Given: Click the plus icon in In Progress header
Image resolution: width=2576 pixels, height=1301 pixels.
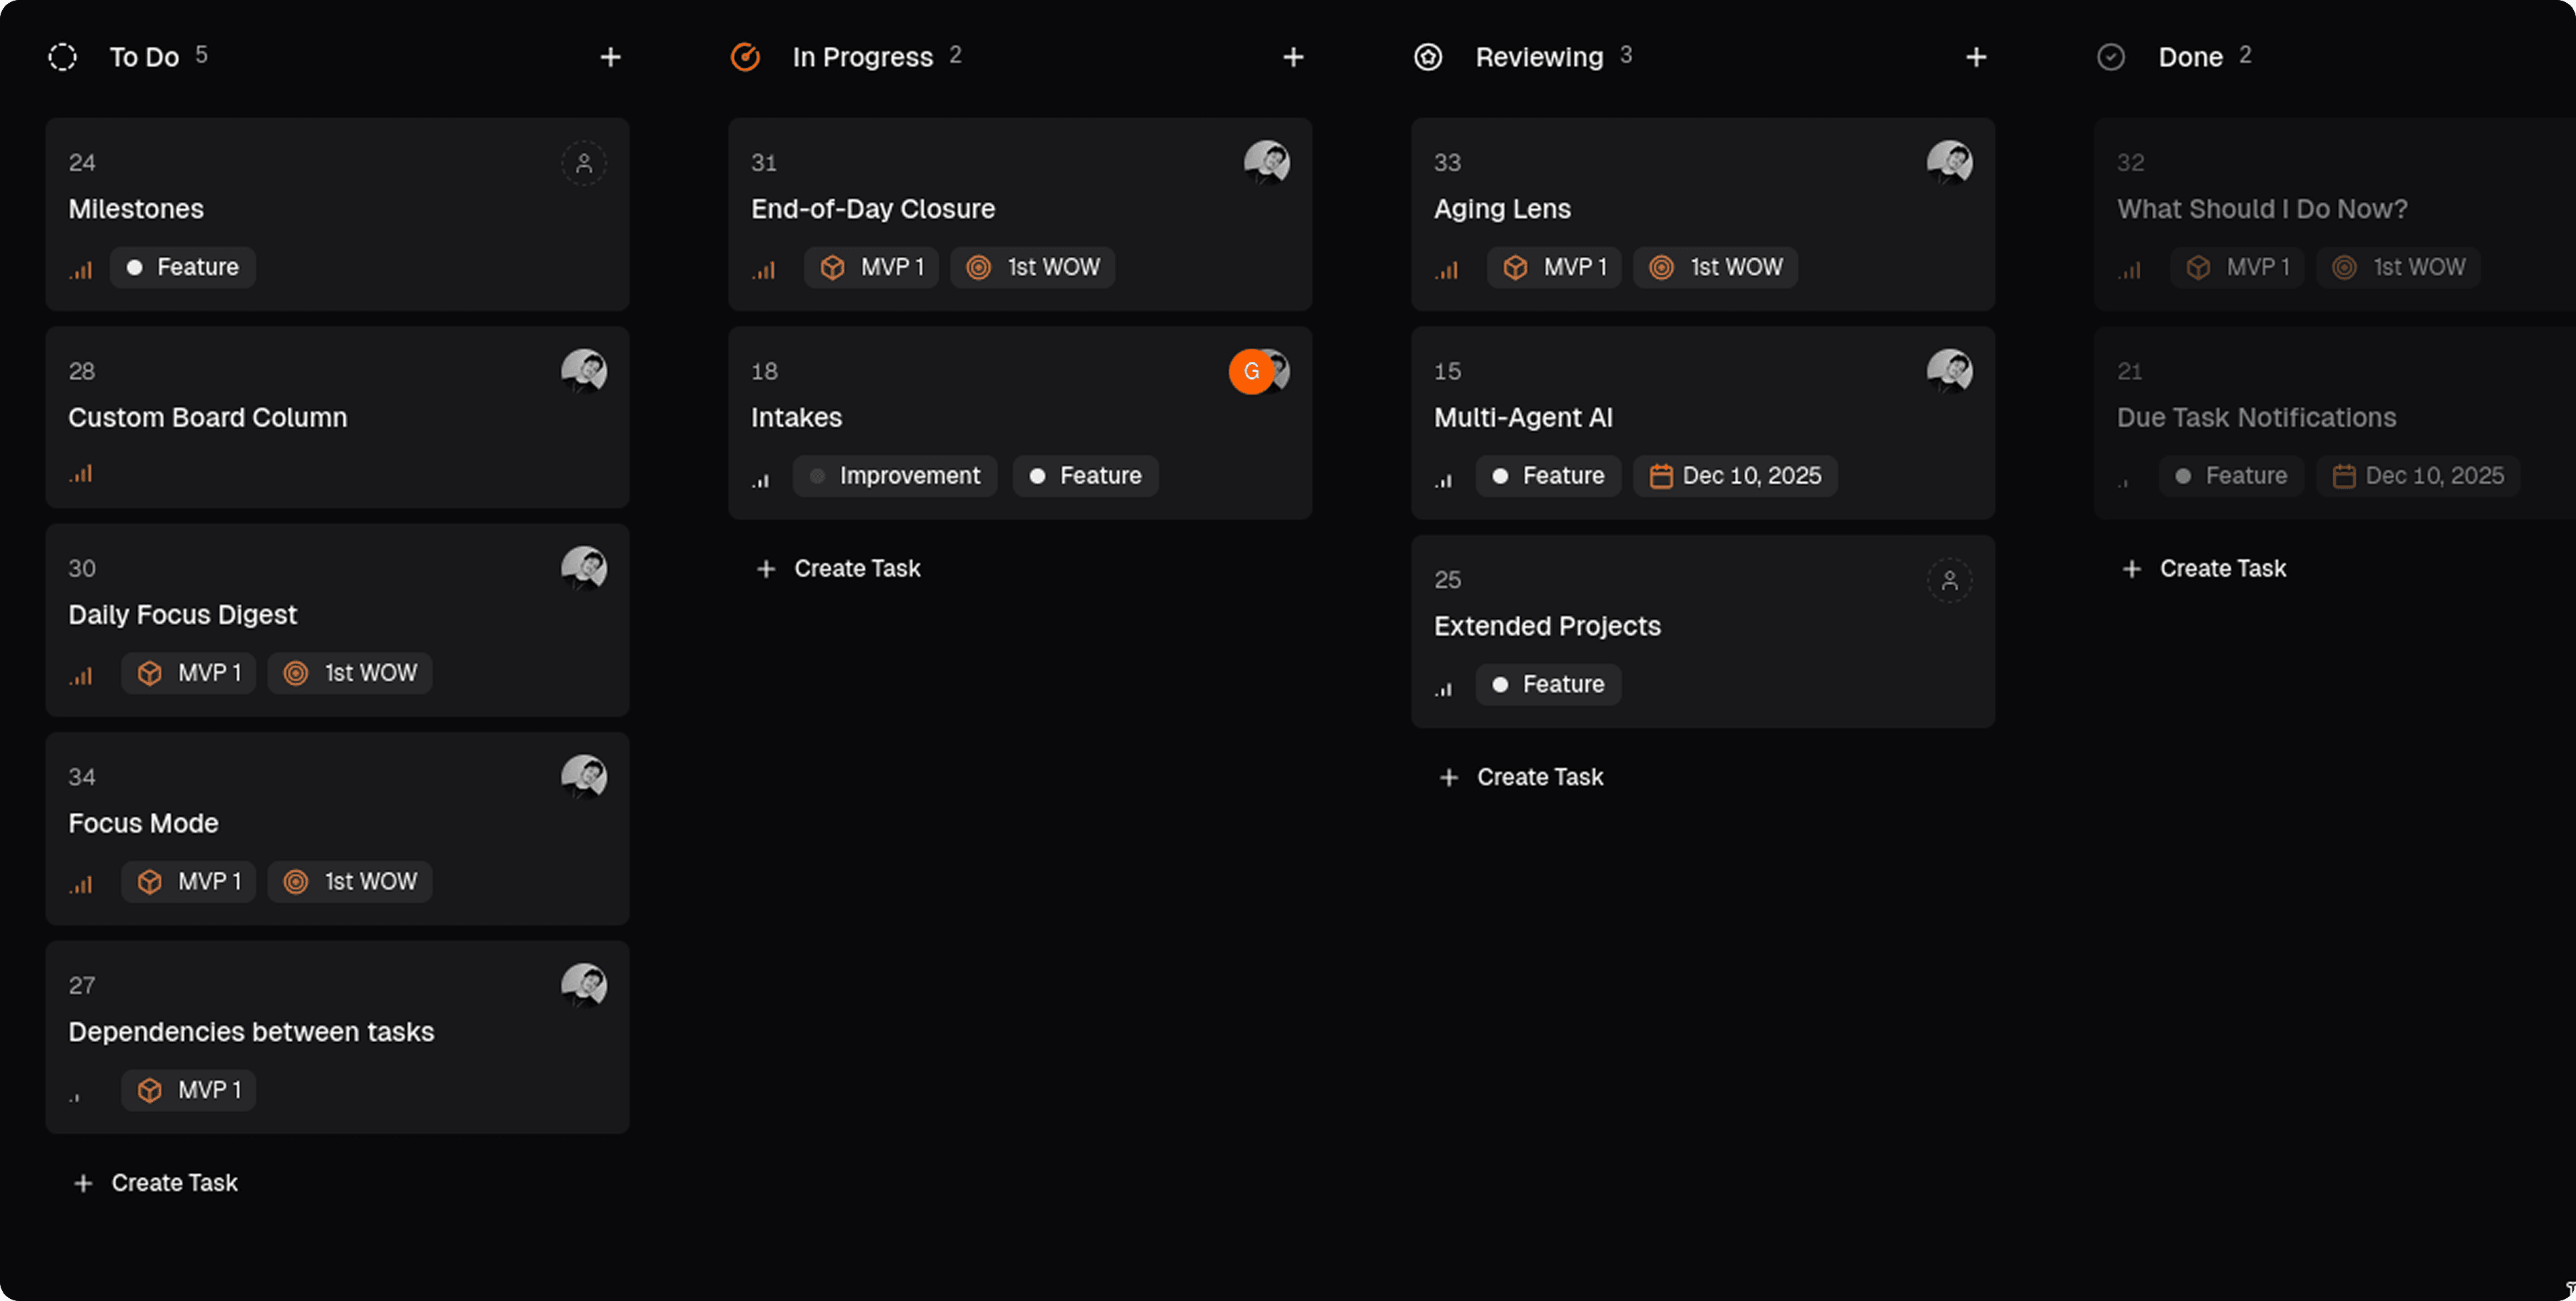Looking at the screenshot, I should (1293, 57).
